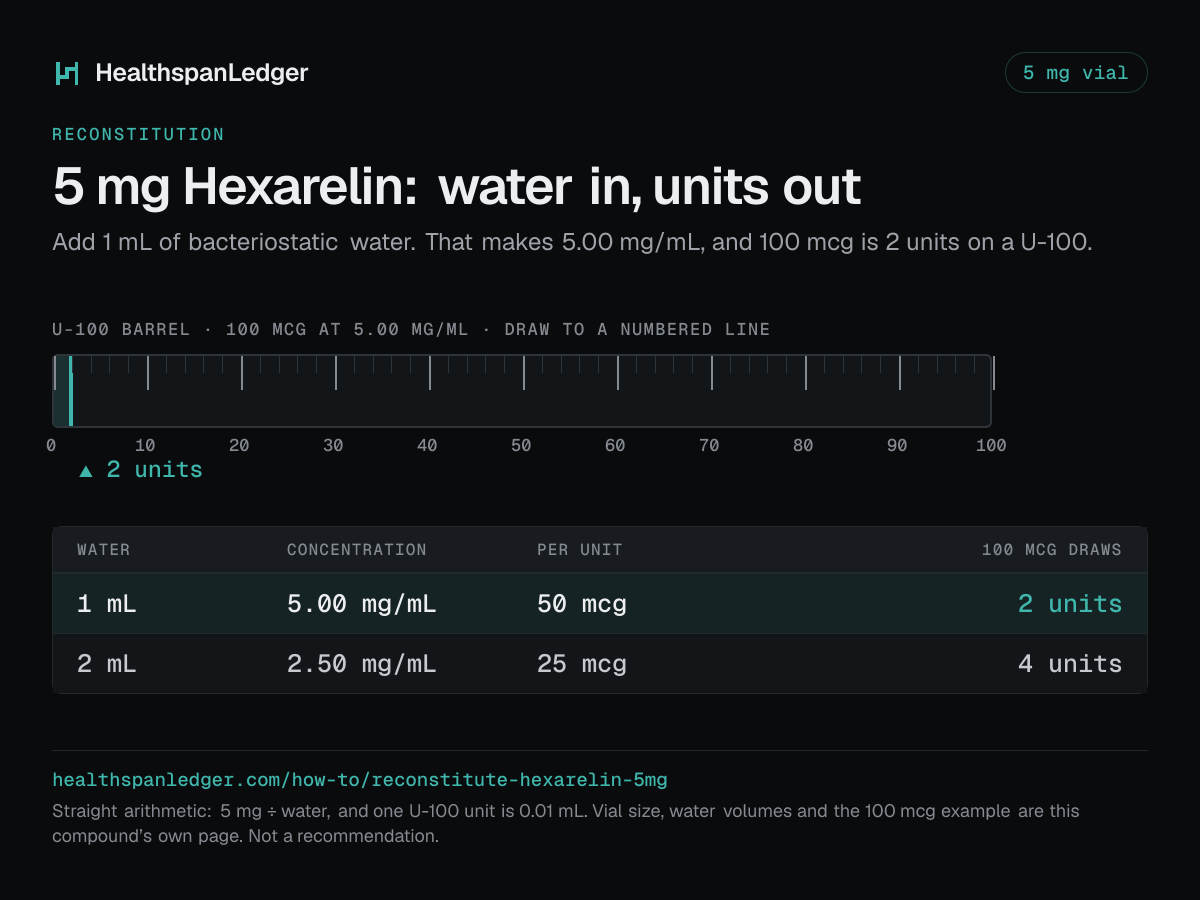Click the CONCENTRATION column header
Viewport: 1200px width, 900px height.
pyautogui.click(x=357, y=550)
